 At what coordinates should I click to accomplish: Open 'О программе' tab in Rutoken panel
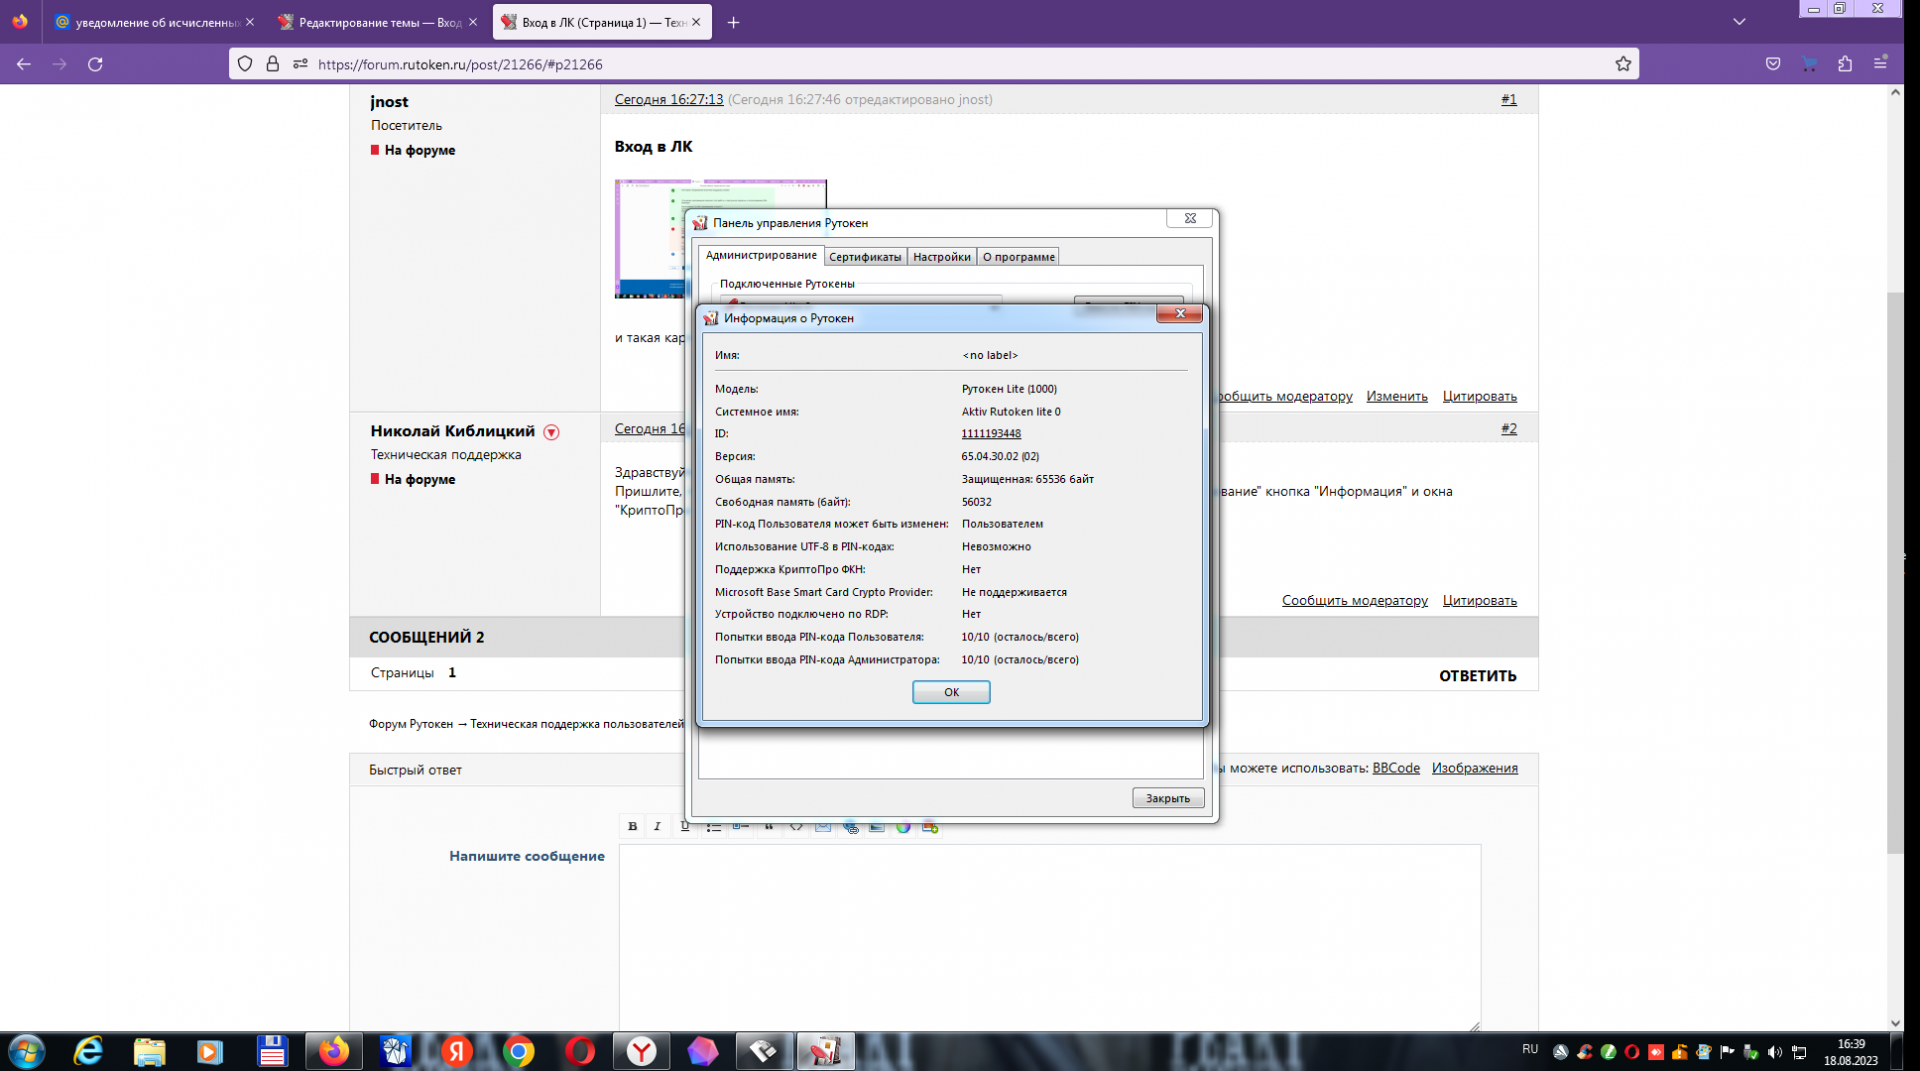click(x=1018, y=257)
